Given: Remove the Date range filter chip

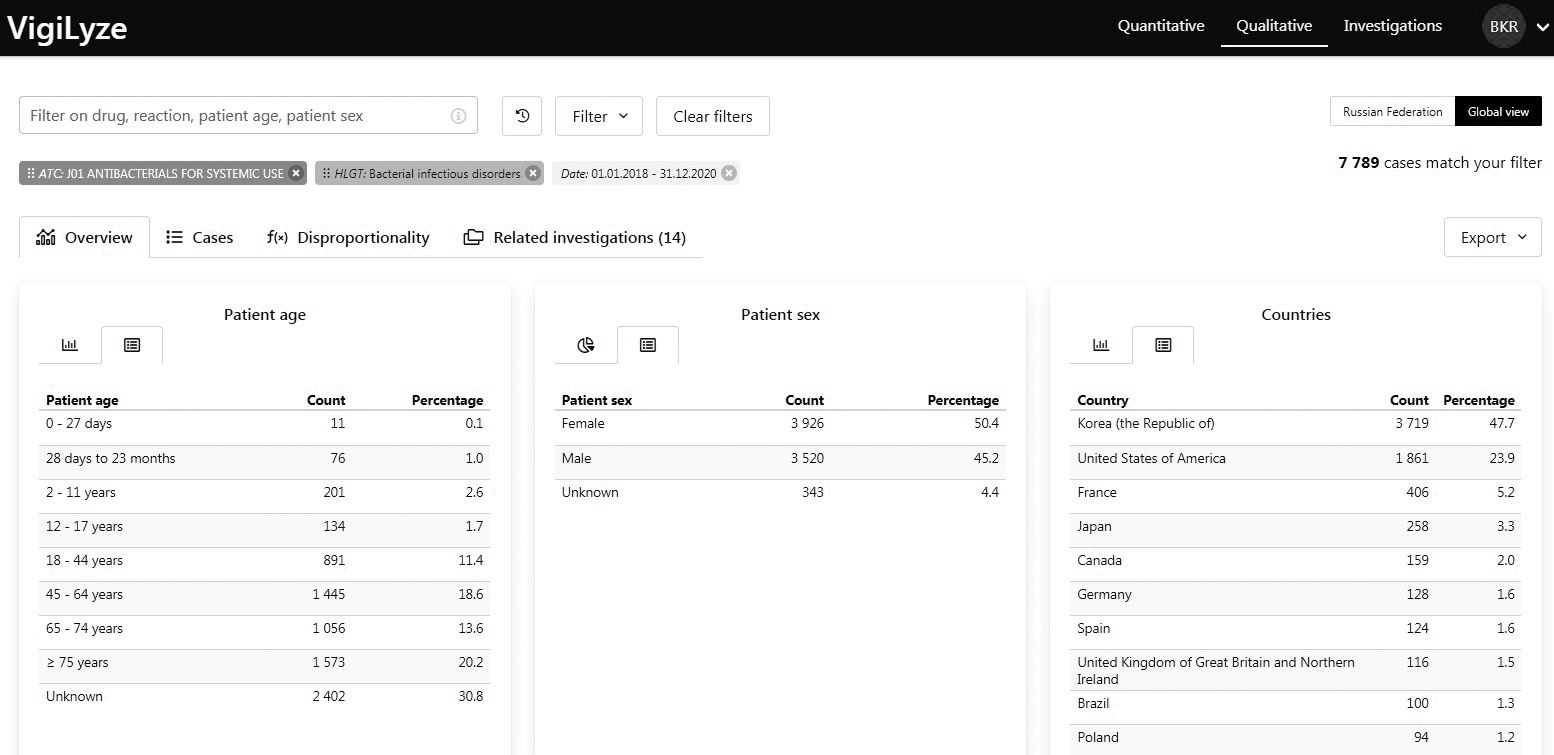Looking at the screenshot, I should point(729,173).
